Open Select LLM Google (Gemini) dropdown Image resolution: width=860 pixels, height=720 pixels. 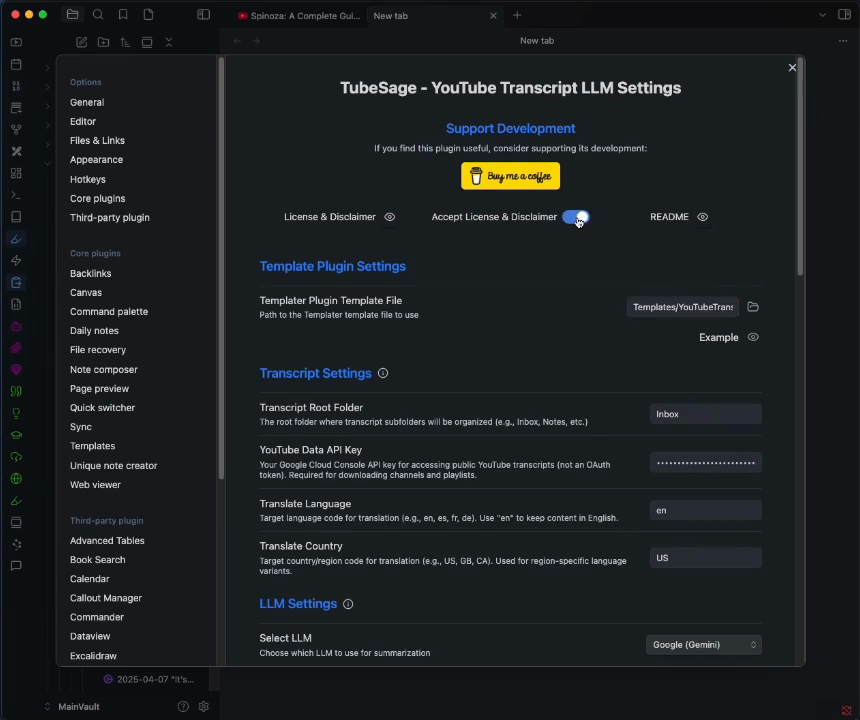pyautogui.click(x=704, y=645)
